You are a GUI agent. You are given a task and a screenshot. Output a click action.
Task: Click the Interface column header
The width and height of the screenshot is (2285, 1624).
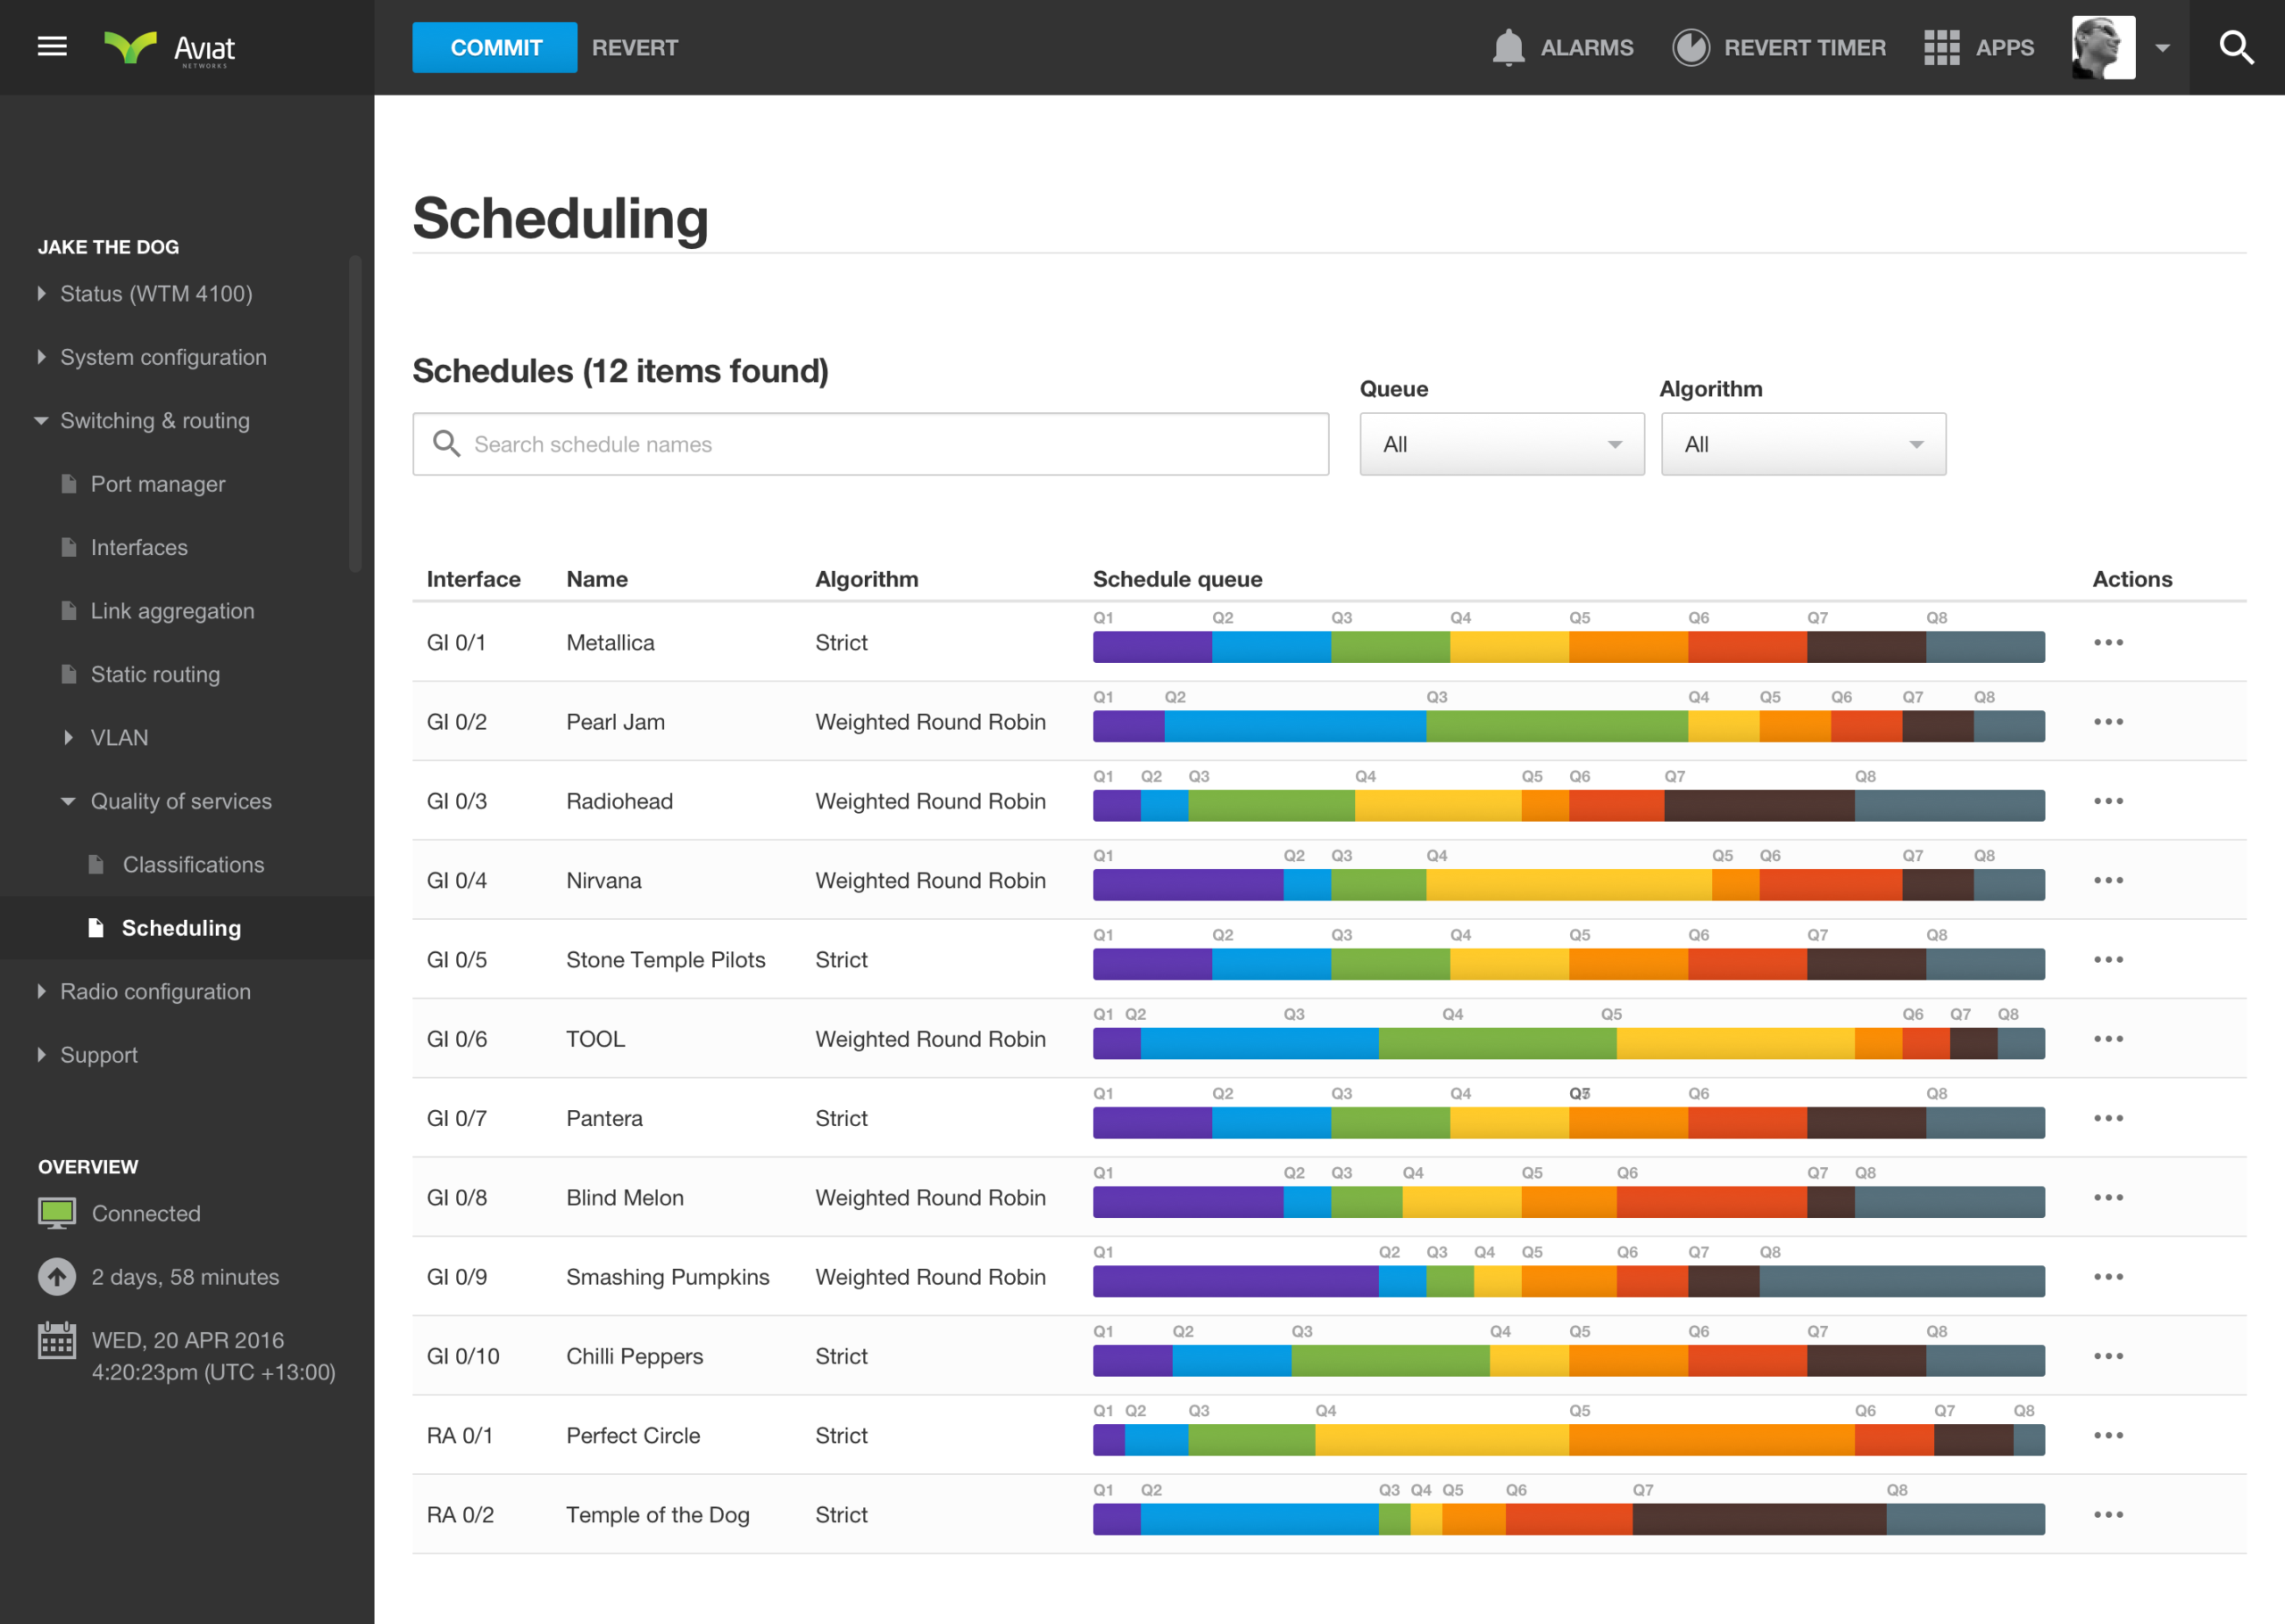[473, 579]
